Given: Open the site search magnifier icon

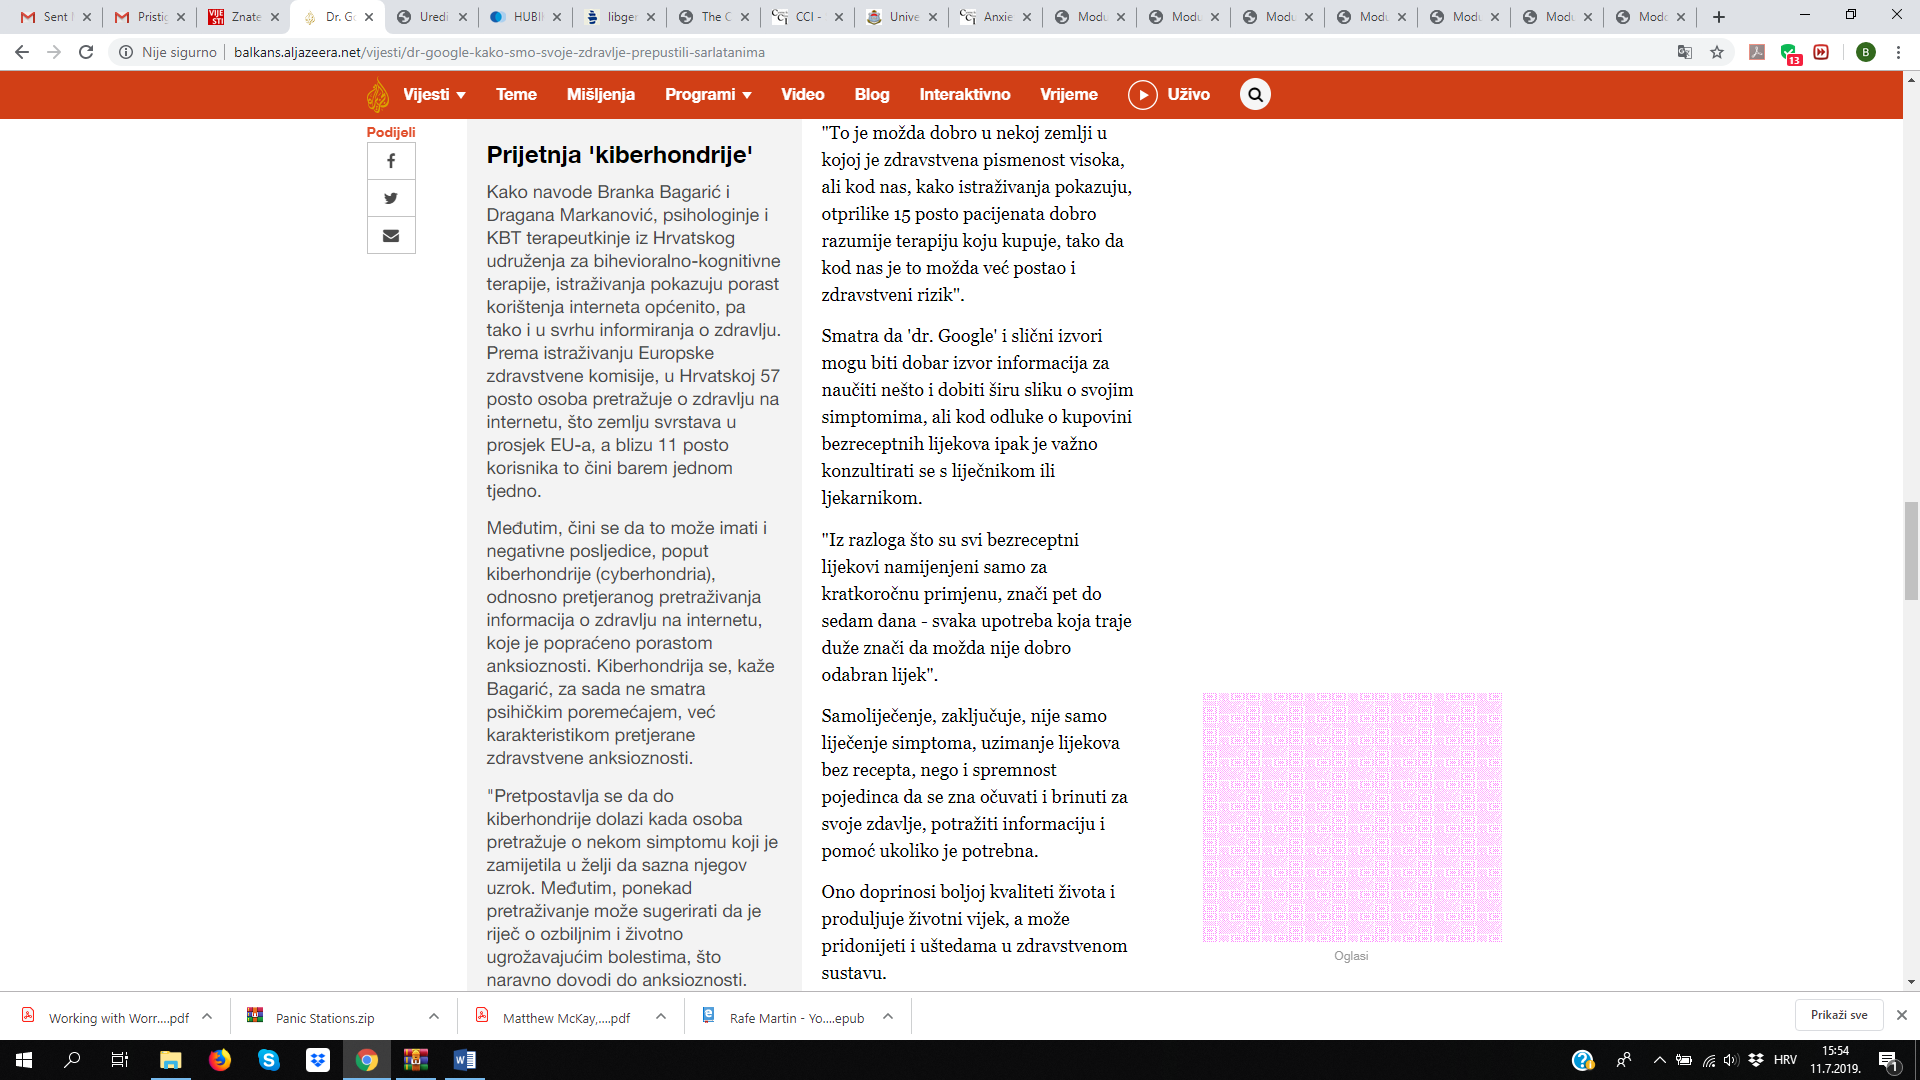Looking at the screenshot, I should coord(1255,95).
